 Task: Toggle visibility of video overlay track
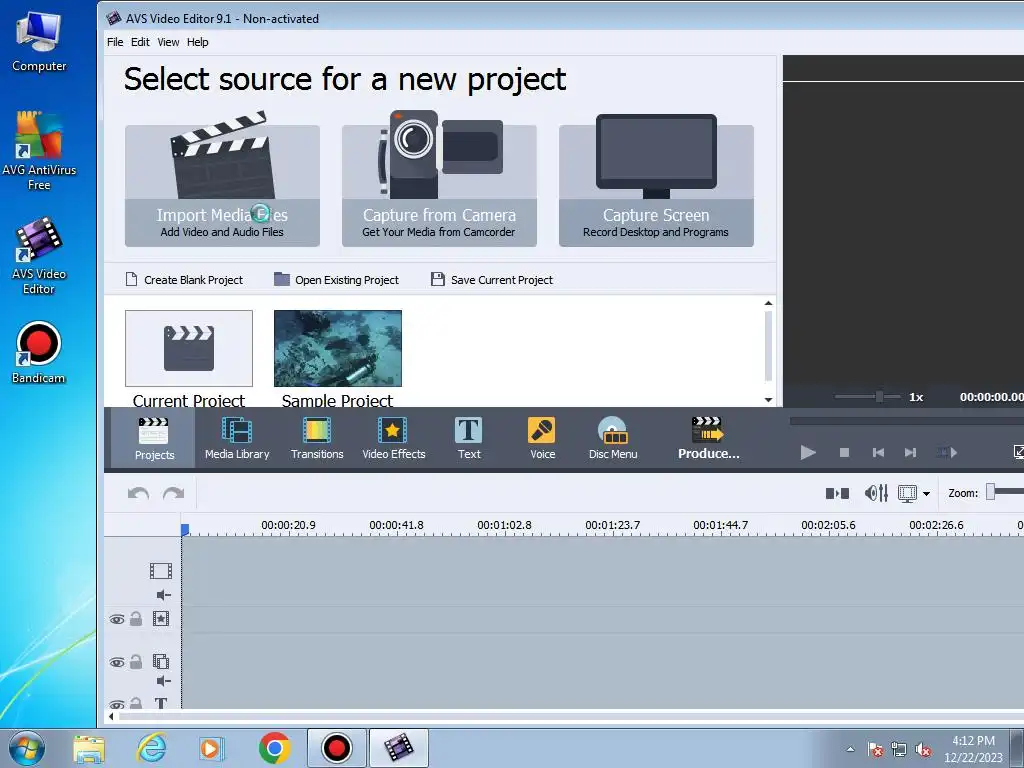pos(117,662)
